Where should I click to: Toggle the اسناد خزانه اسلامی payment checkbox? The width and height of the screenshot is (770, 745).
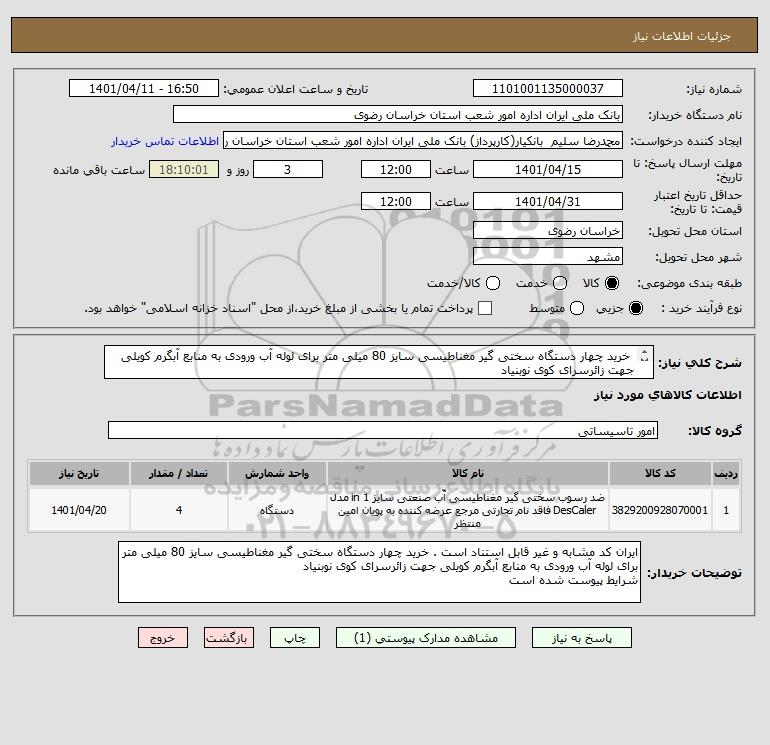pos(485,308)
